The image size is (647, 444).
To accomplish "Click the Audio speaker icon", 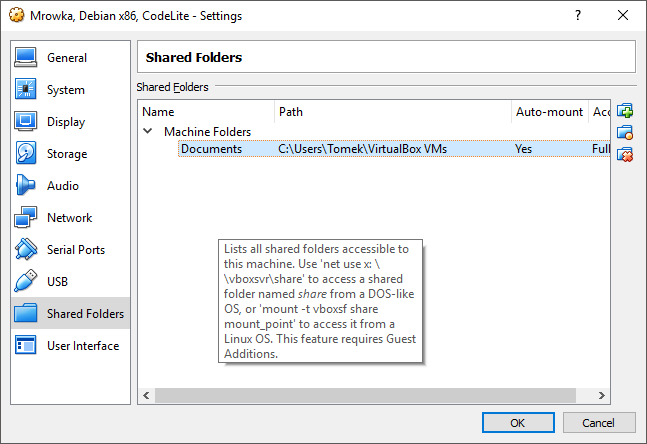I will point(26,186).
